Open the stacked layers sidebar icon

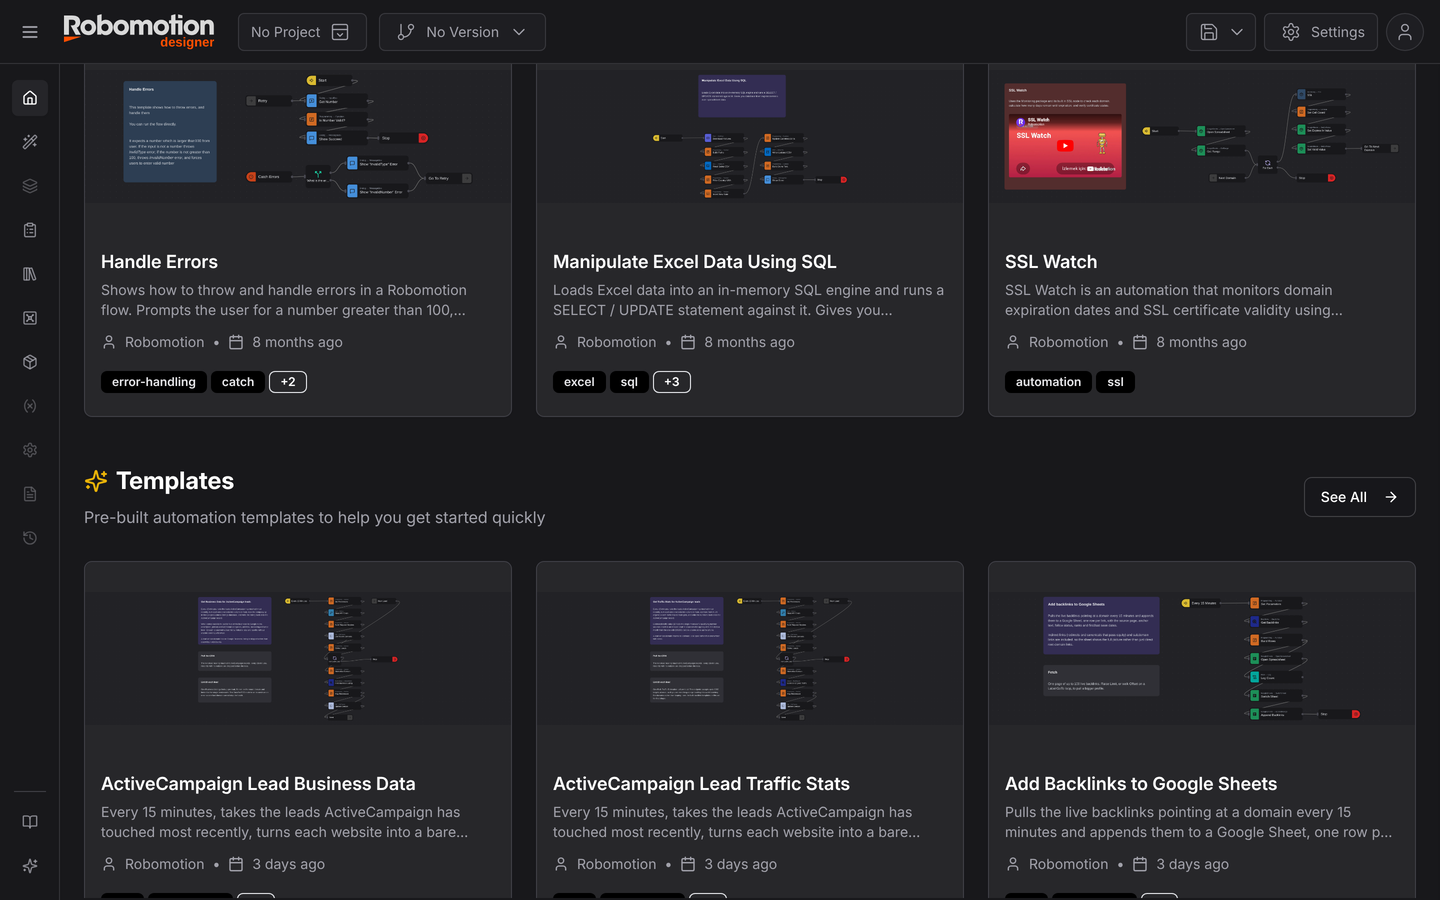click(x=30, y=186)
